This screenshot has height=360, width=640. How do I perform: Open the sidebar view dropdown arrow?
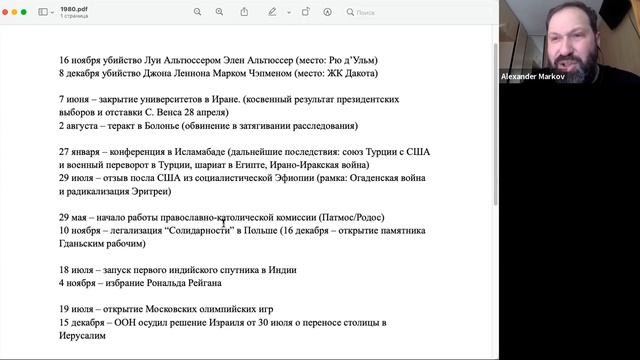pos(52,13)
